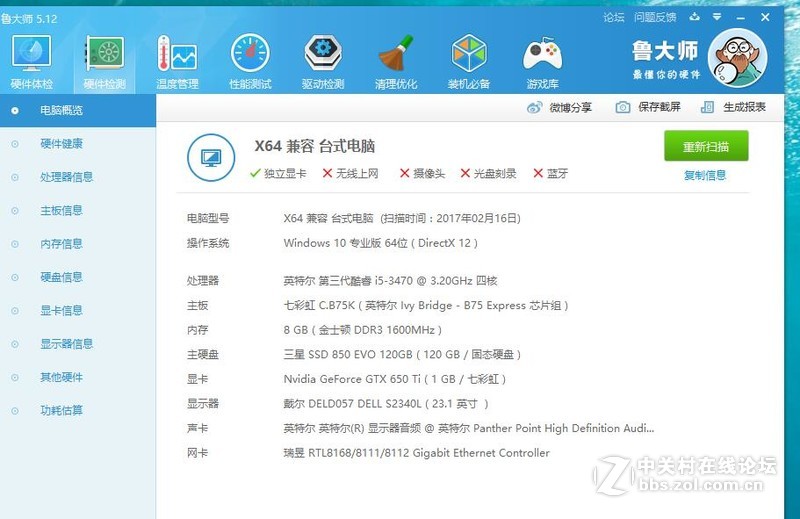The height and width of the screenshot is (519, 800).
Task: Click 生成报表 generate report text
Action: 744,107
